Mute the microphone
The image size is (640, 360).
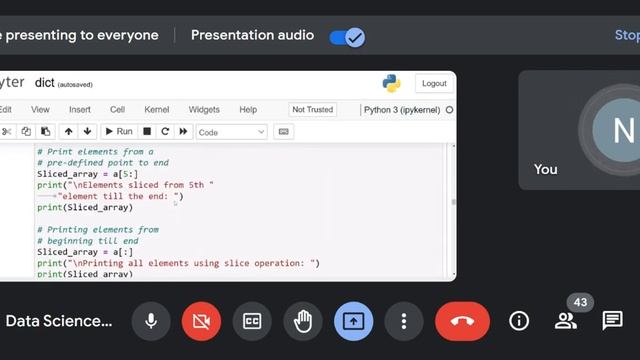151,321
